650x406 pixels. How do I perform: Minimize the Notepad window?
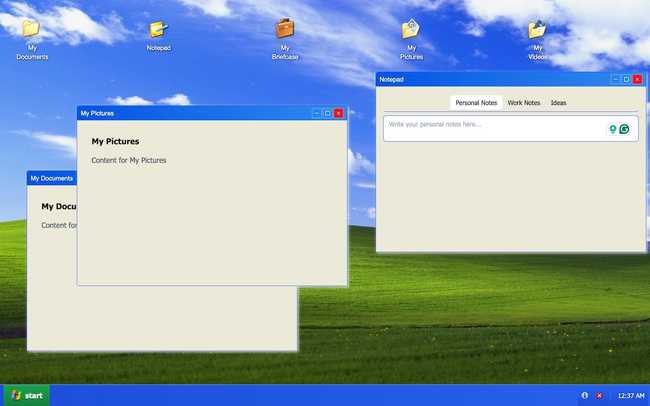point(615,79)
